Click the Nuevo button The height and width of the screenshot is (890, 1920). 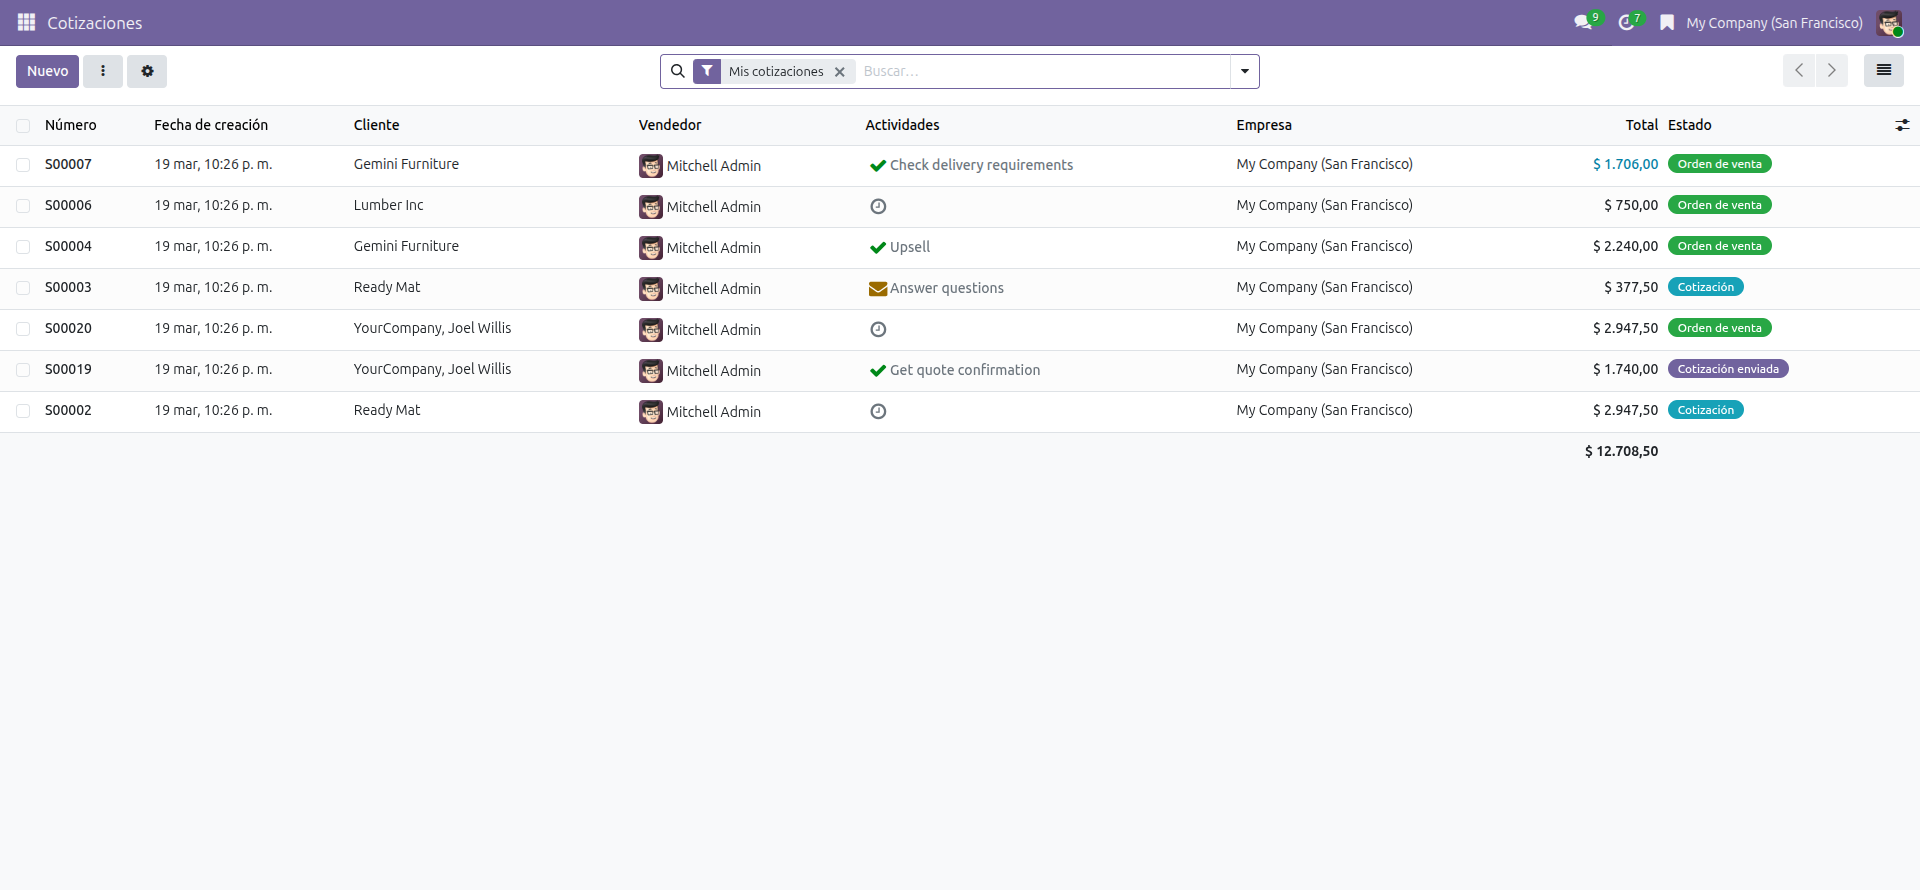[47, 71]
